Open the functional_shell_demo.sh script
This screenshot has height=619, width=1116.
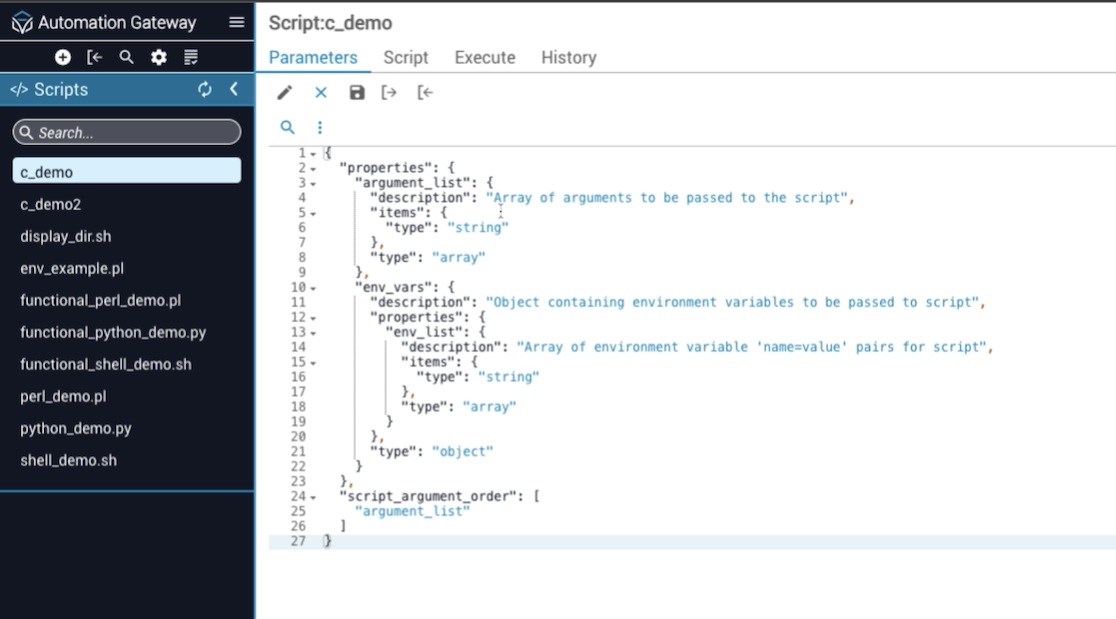[x=106, y=364]
